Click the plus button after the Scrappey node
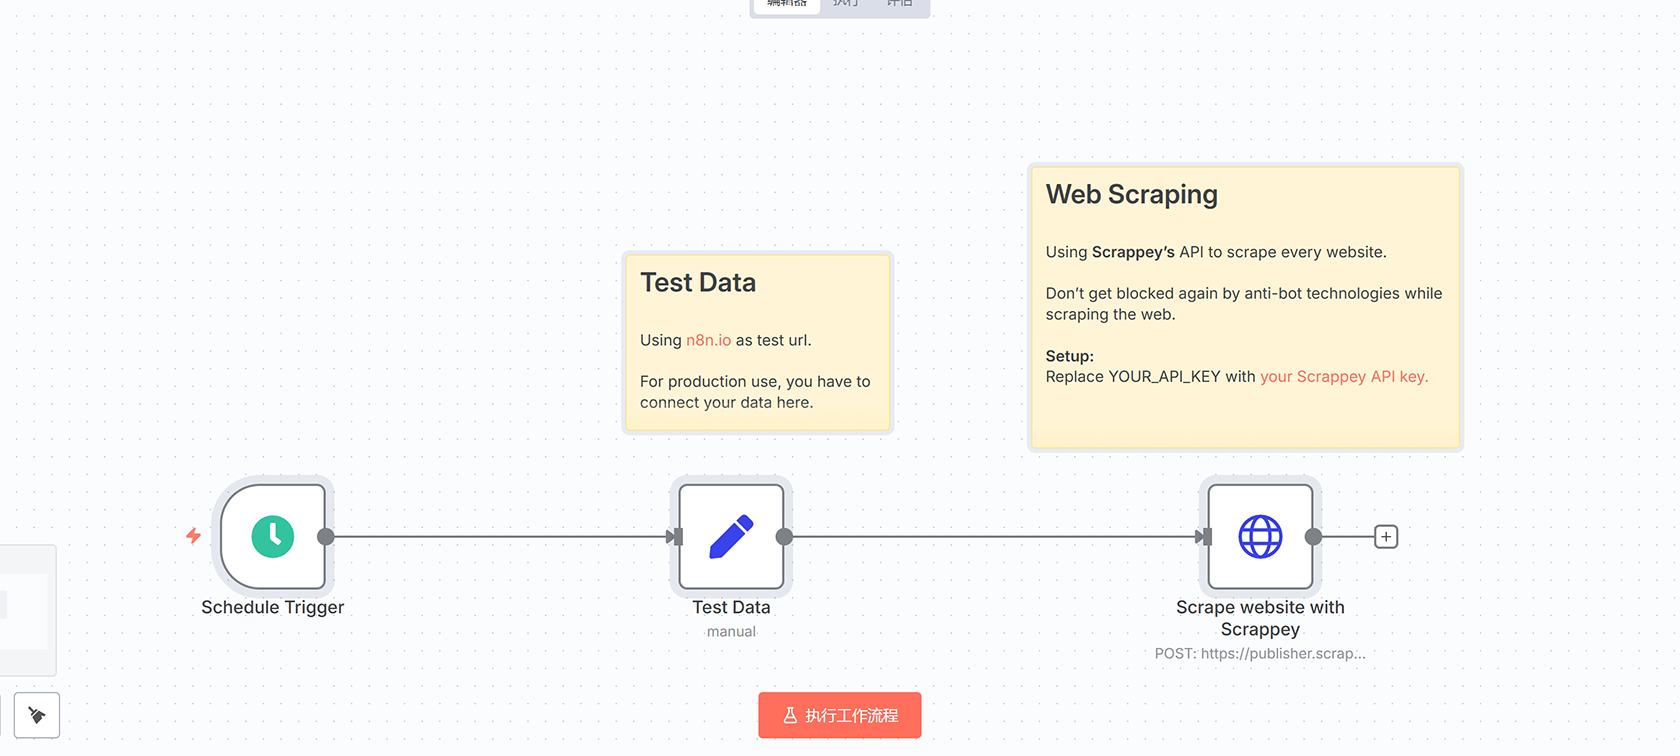This screenshot has width=1680, height=756. click(1386, 537)
